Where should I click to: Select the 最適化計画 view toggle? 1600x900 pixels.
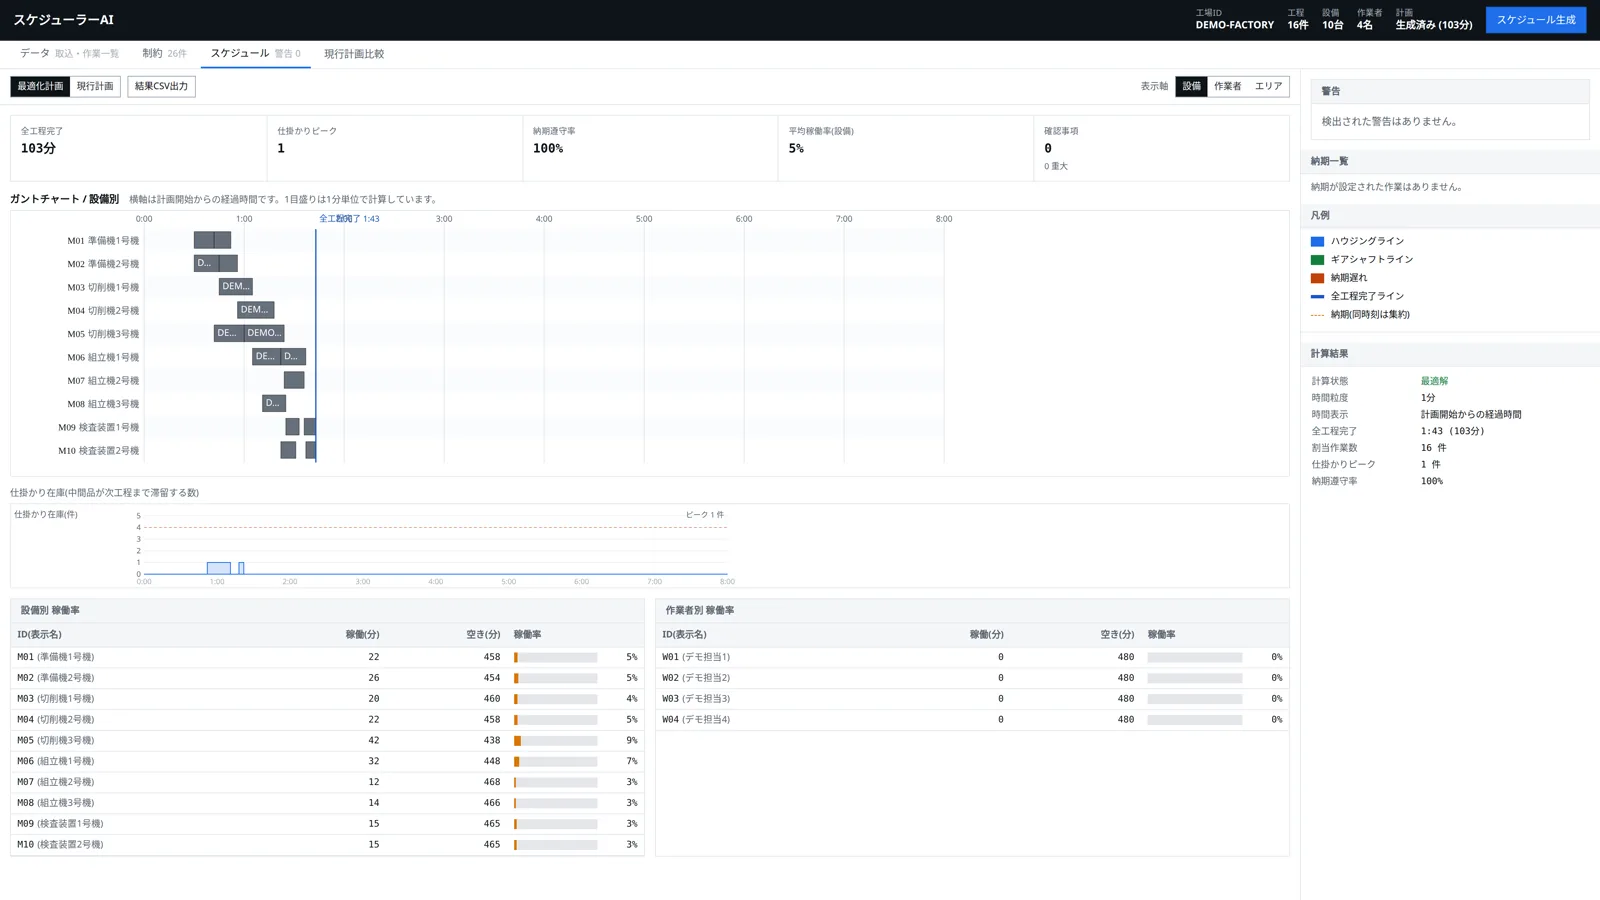click(40, 86)
